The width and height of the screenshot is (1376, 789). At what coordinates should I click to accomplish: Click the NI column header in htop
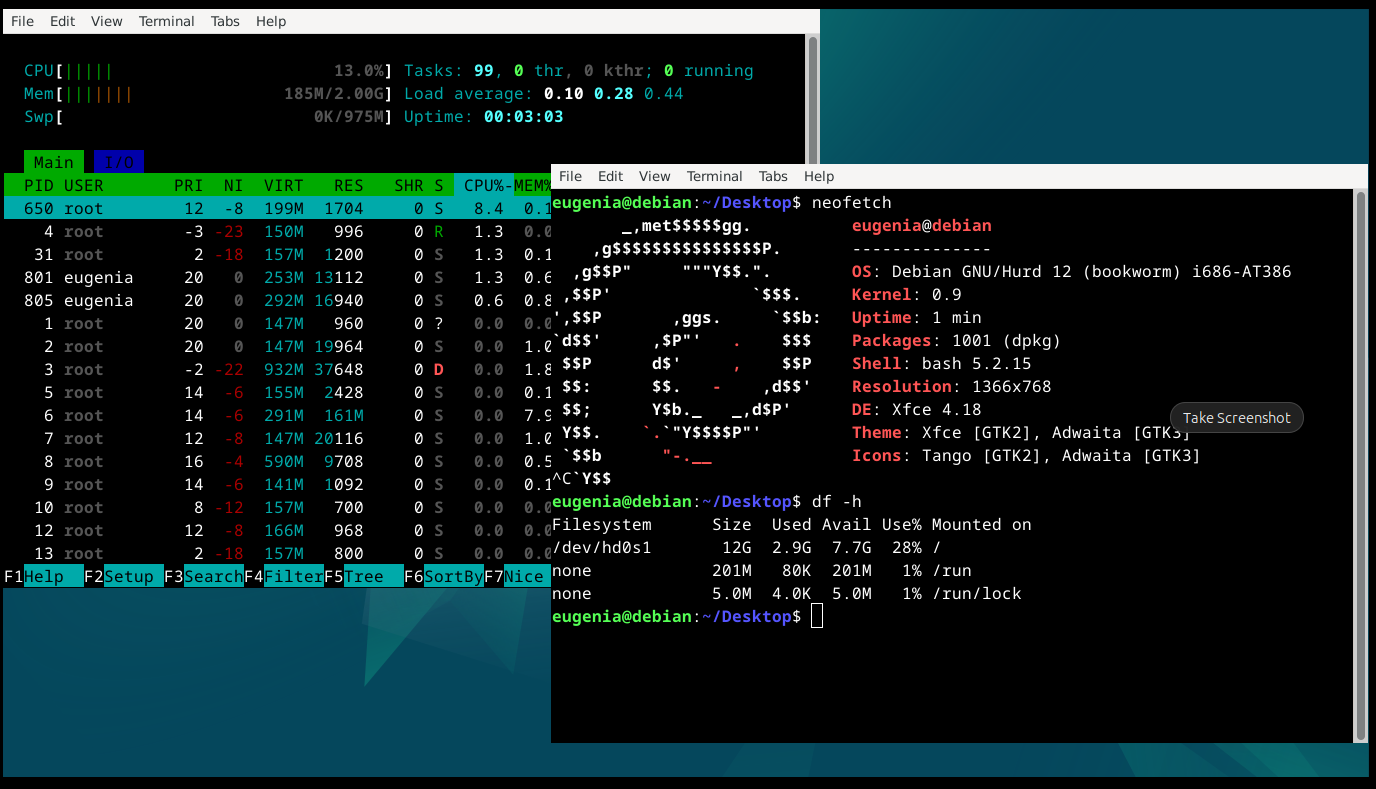click(x=234, y=185)
